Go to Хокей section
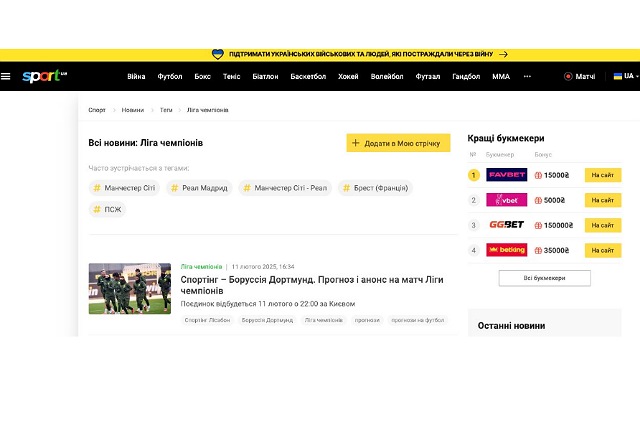 coord(348,76)
